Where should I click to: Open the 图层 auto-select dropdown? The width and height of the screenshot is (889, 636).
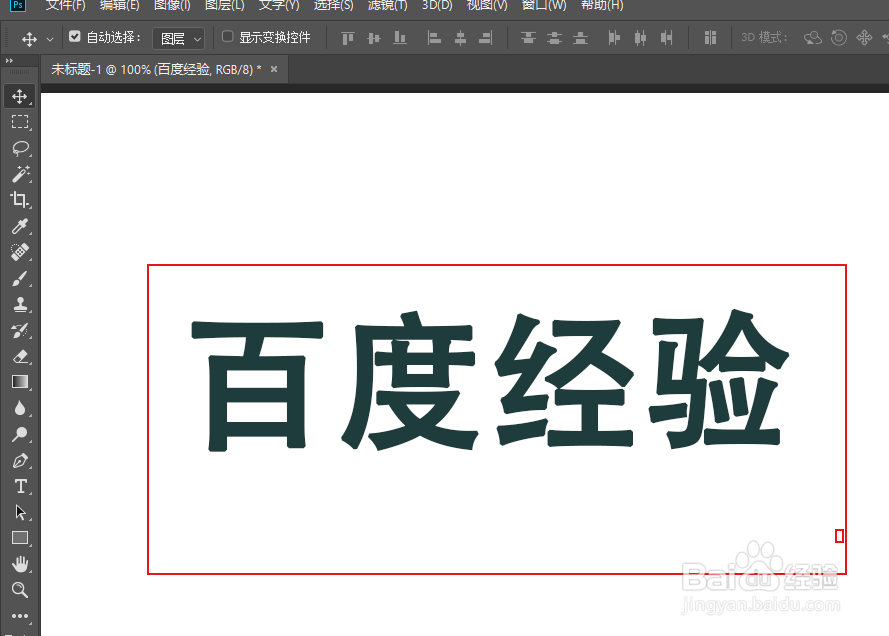179,39
